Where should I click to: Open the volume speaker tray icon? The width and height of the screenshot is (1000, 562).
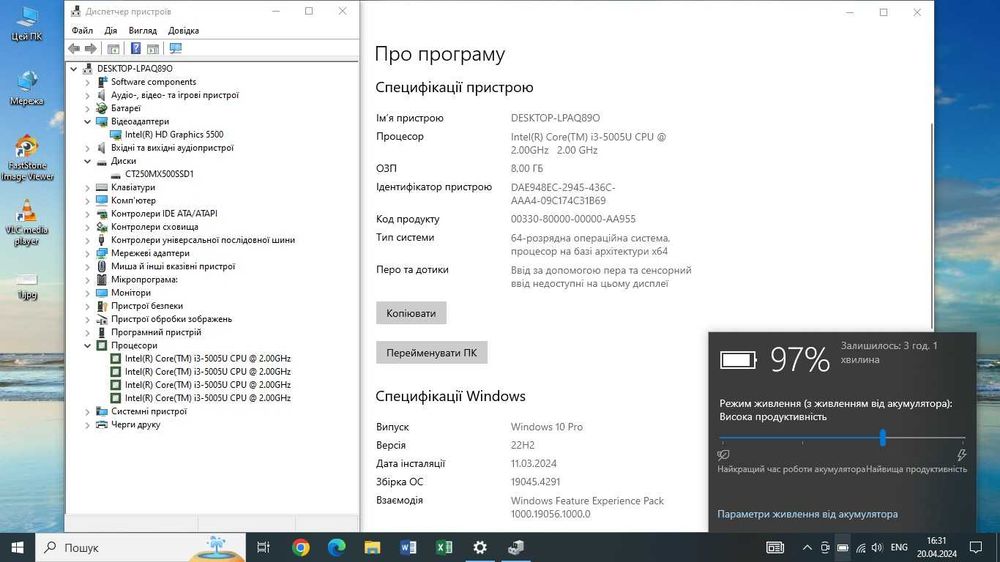click(877, 547)
